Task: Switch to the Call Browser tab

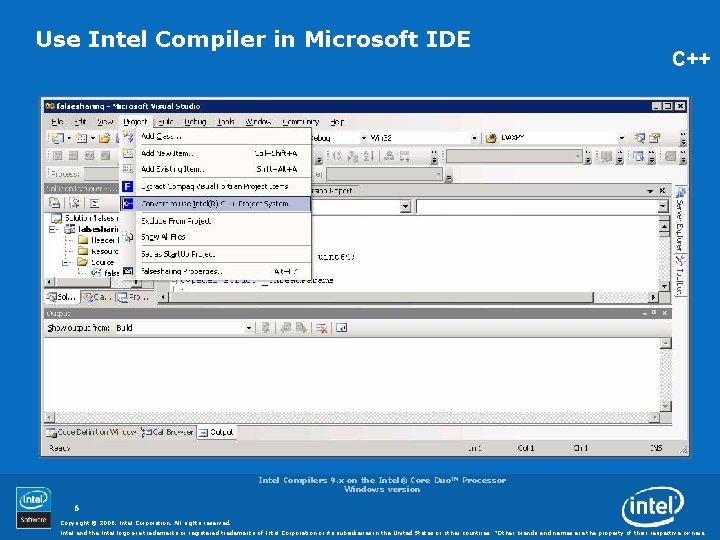Action: click(x=168, y=432)
